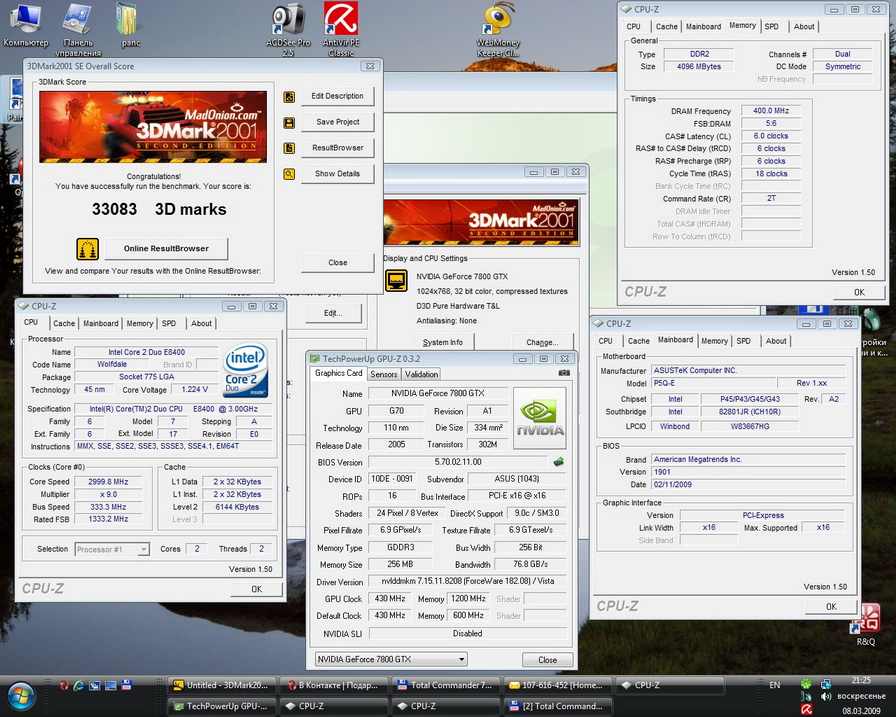Screen dimensions: 896x717
Task: Switch to [2] Total Commander taskbar item
Action: (x=558, y=706)
